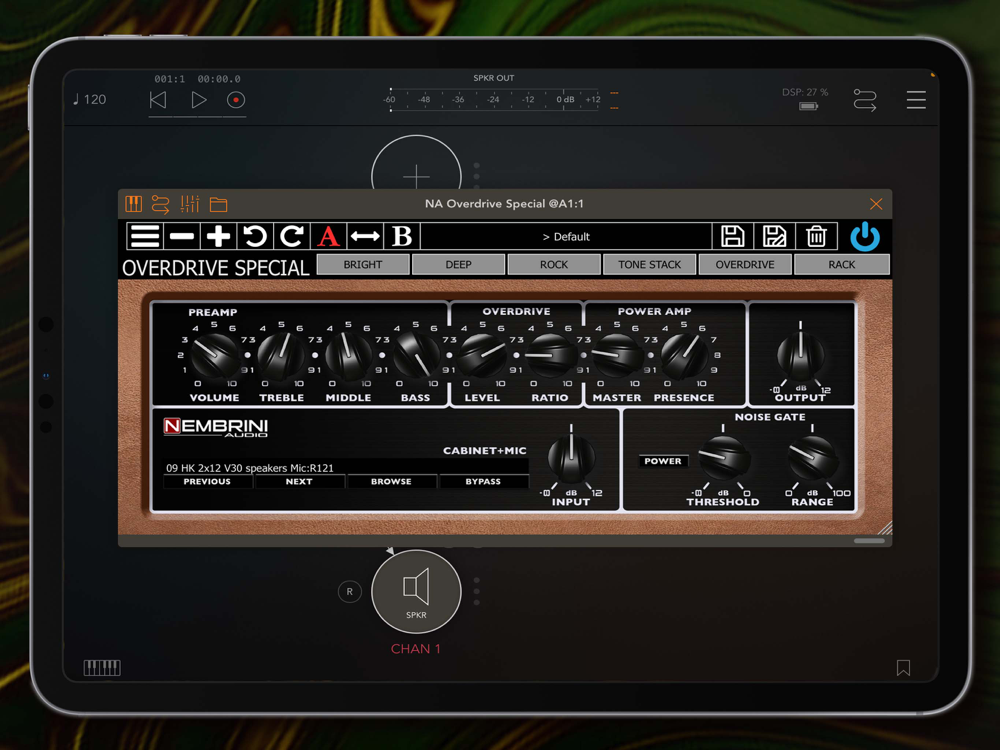Click the 001:1 position counter

click(170, 79)
